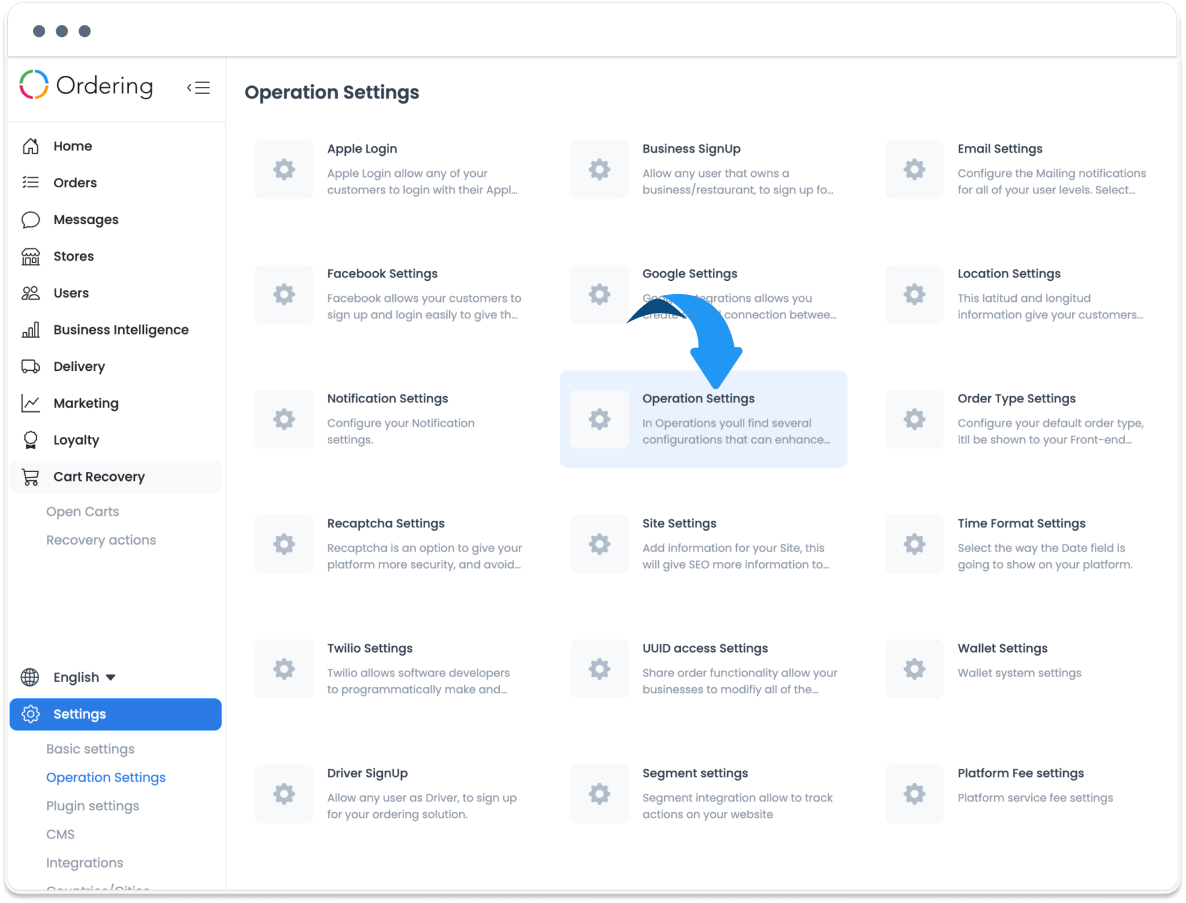This screenshot has width=1186, height=903.
Task: Click the Platform Fee settings gear icon
Action: click(x=914, y=793)
